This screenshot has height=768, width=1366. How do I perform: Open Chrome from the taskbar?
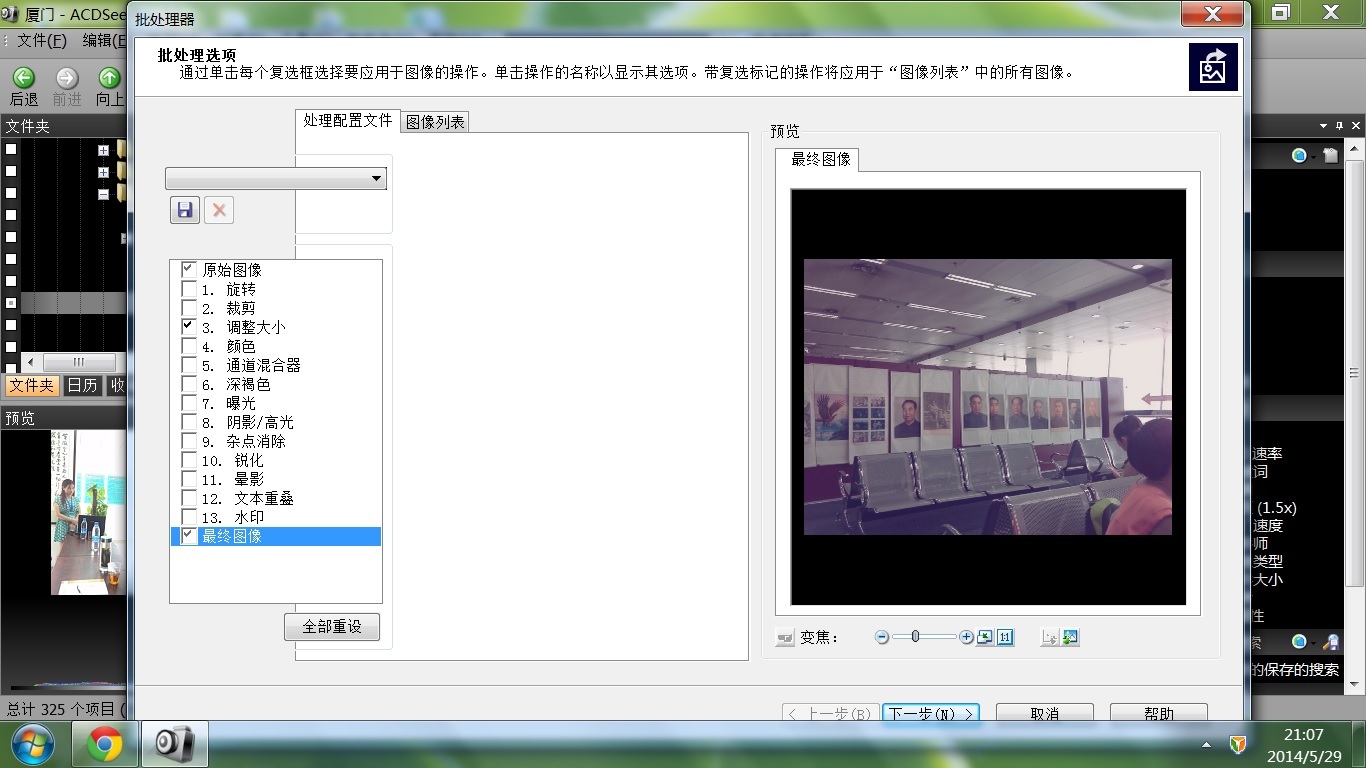point(104,744)
